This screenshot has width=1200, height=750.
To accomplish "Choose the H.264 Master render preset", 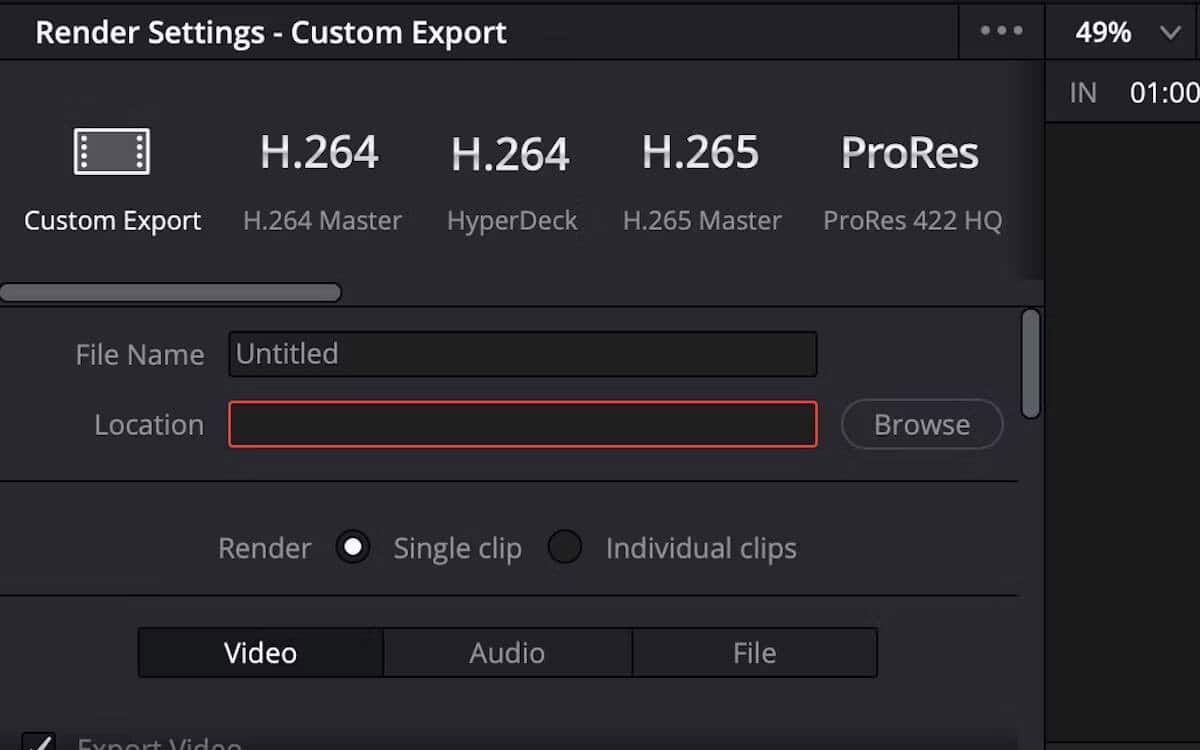I will coord(321,185).
